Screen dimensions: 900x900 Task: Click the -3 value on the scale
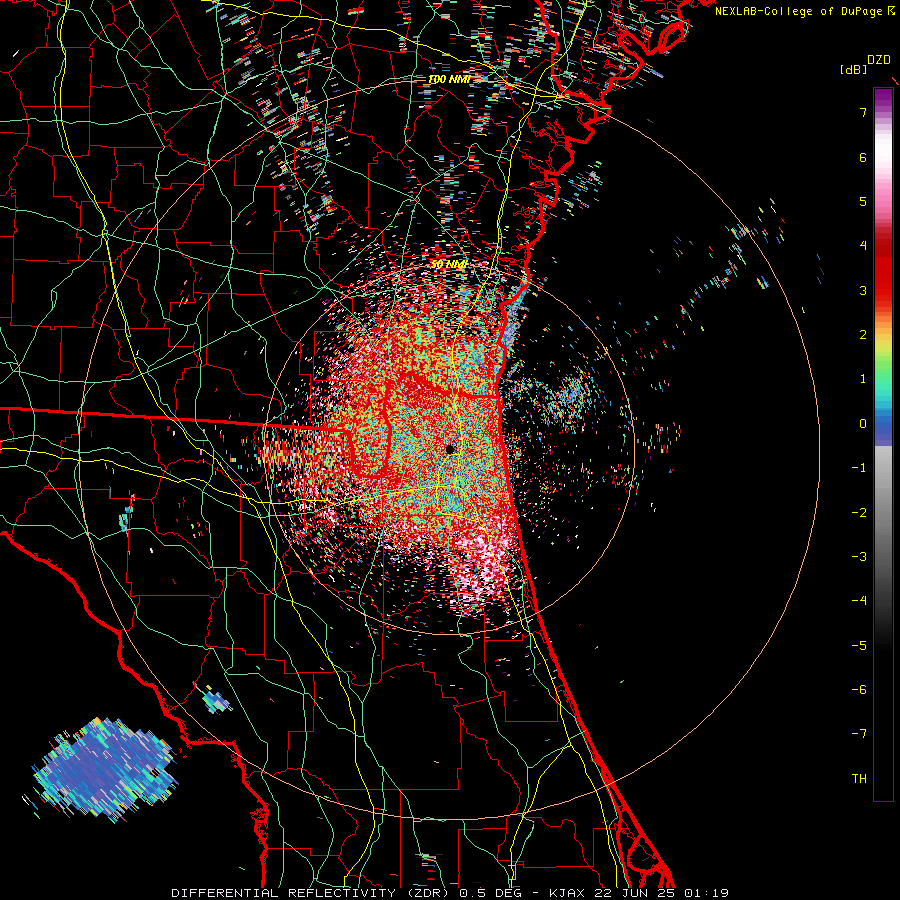pos(859,556)
